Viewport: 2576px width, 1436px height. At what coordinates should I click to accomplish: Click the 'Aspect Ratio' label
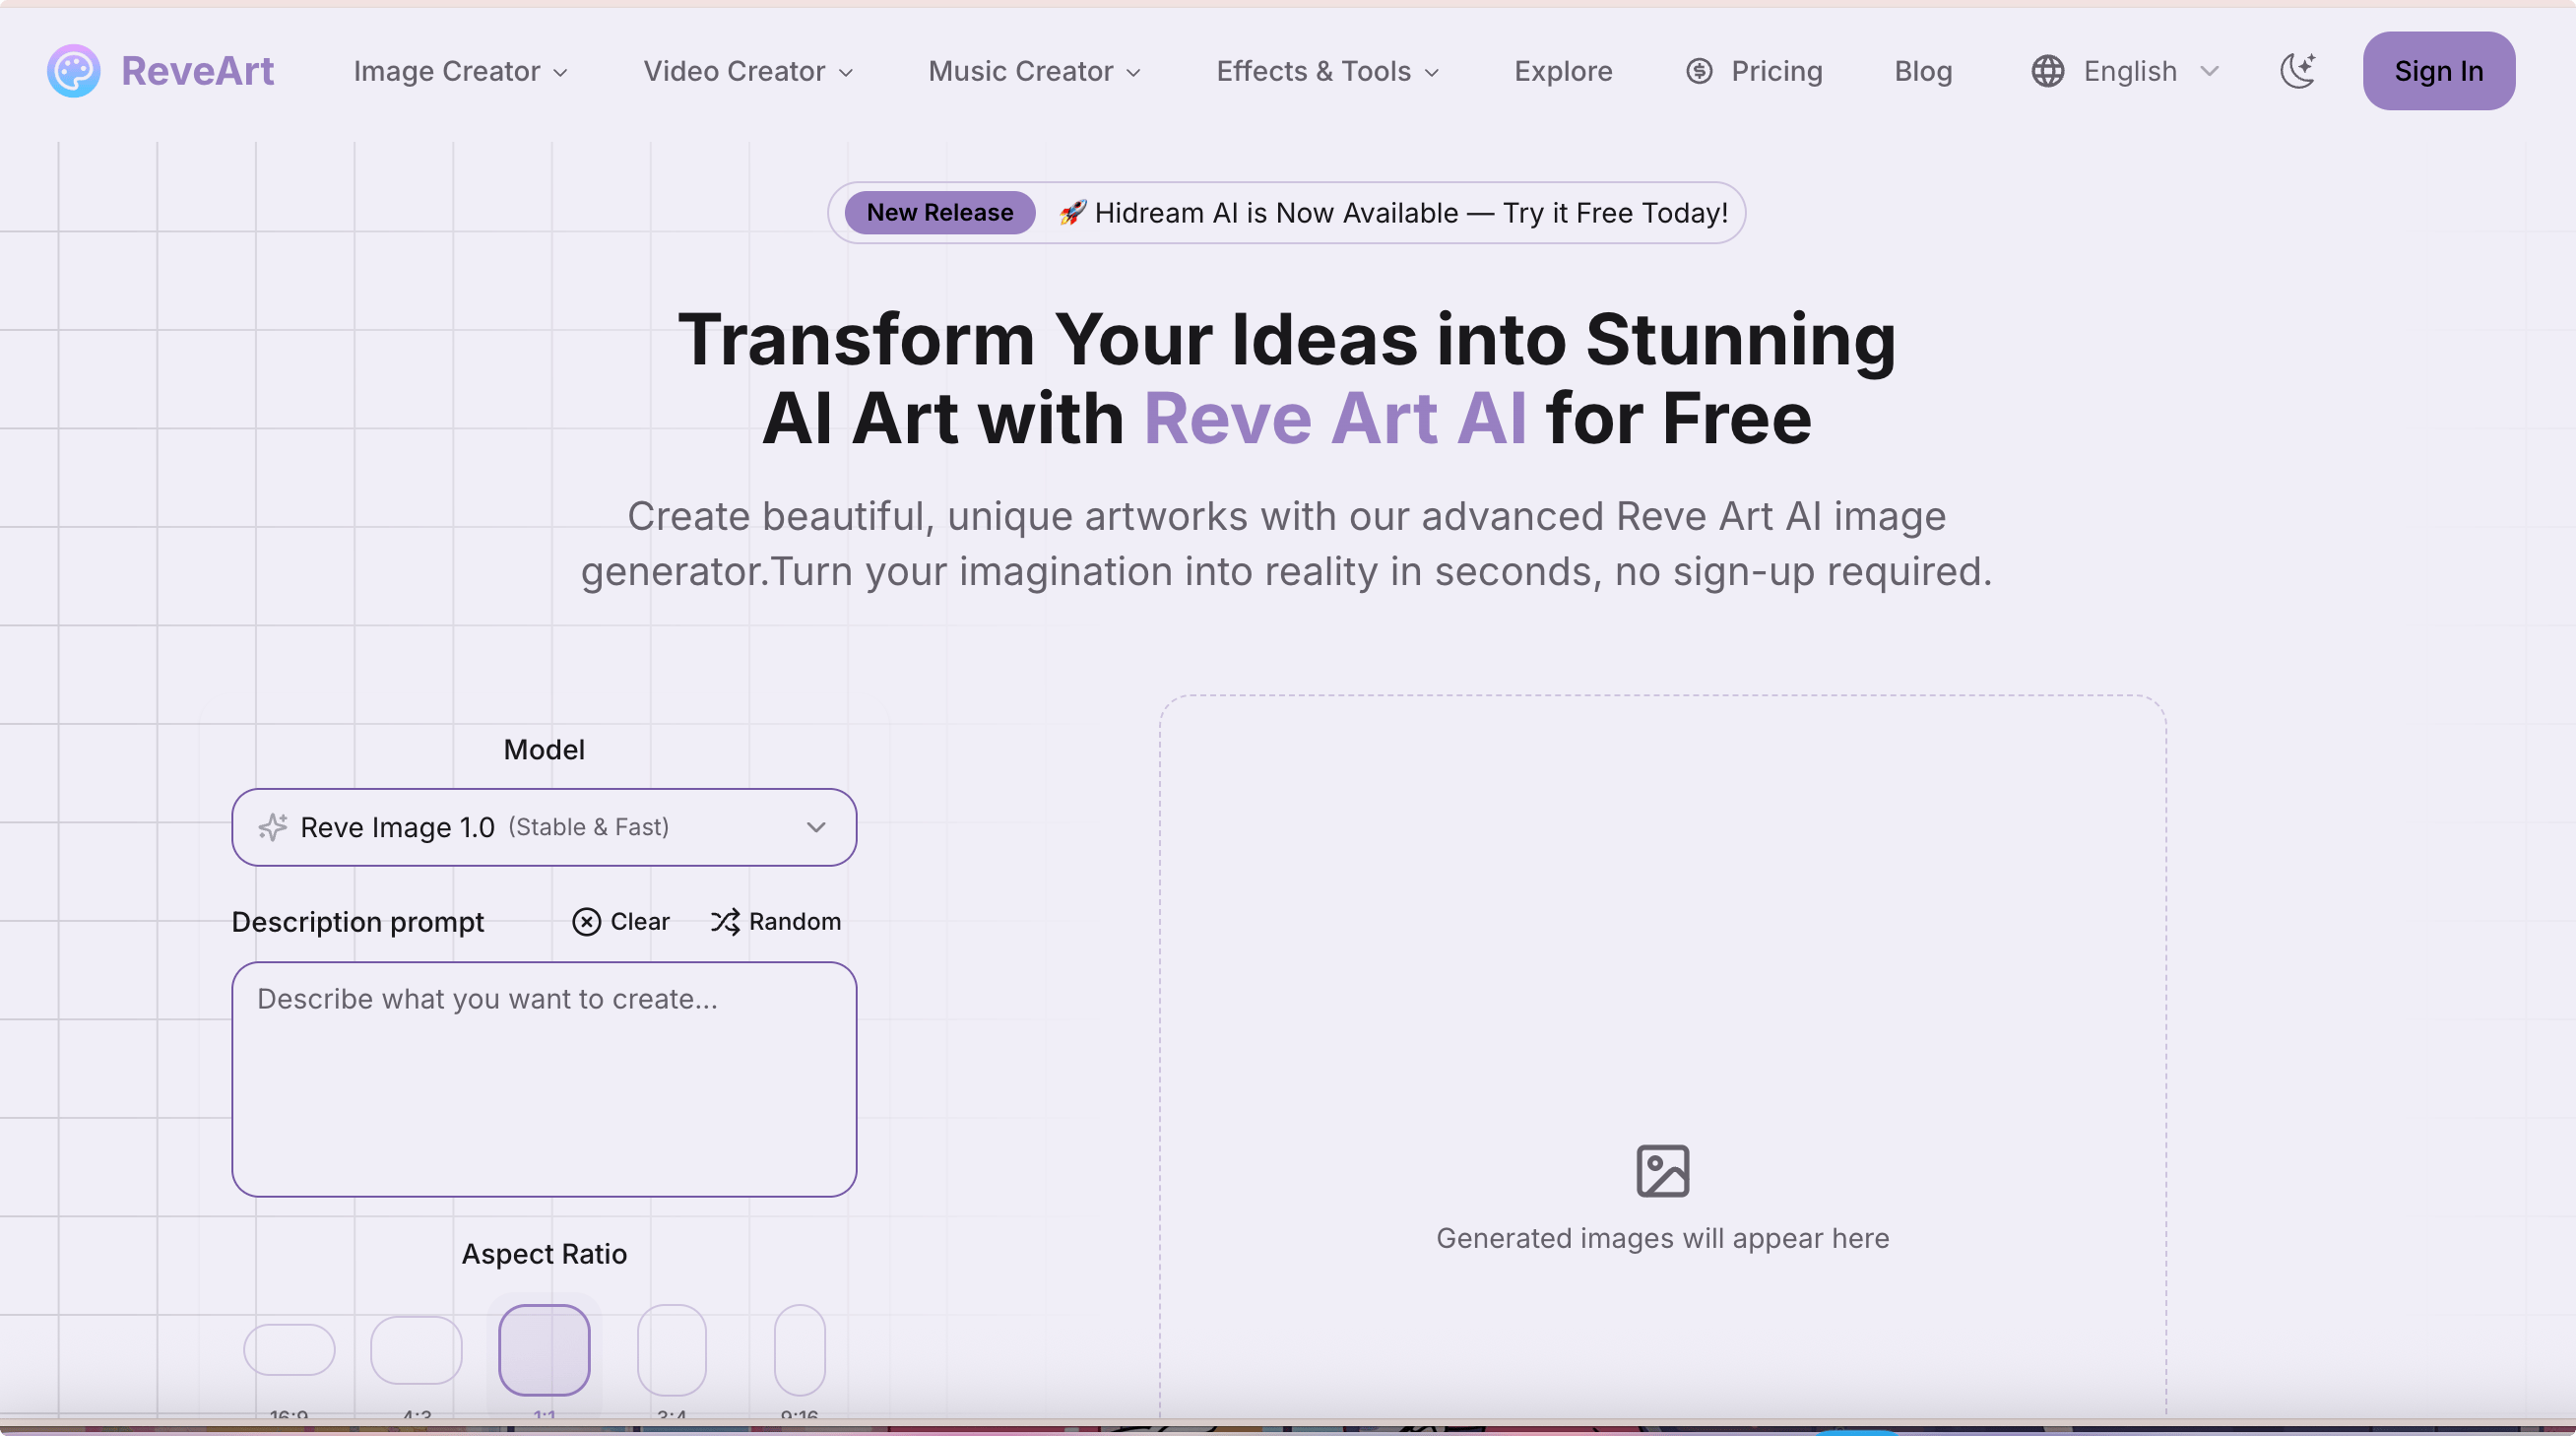point(544,1253)
